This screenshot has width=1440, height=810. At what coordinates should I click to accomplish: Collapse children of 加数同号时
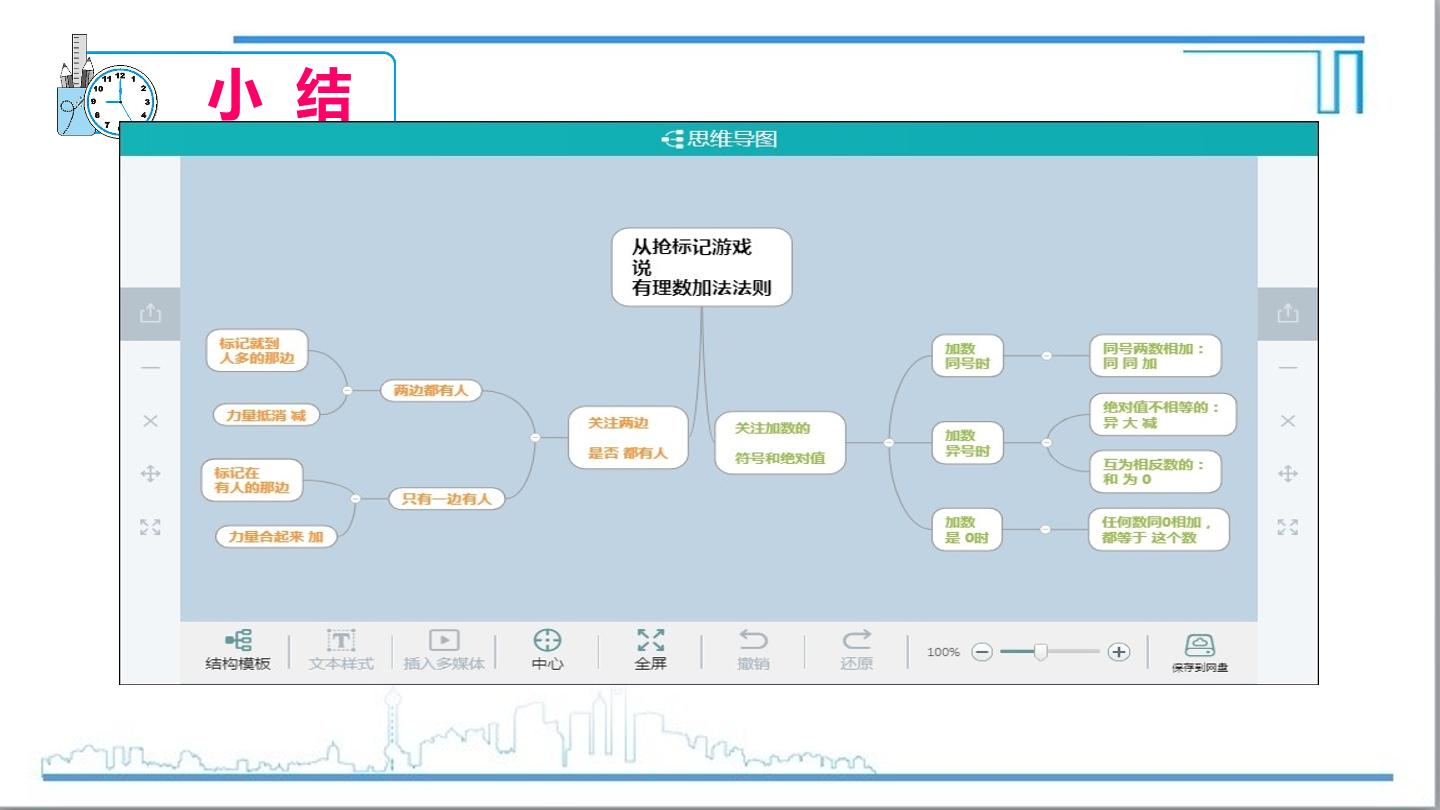(1046, 356)
